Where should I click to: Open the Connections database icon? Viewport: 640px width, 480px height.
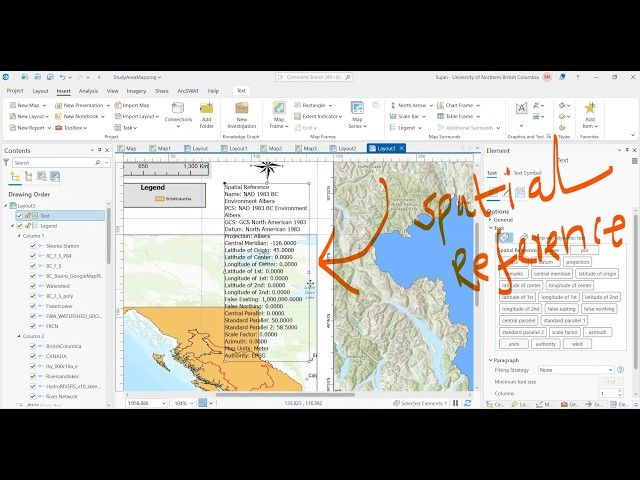pos(178,108)
